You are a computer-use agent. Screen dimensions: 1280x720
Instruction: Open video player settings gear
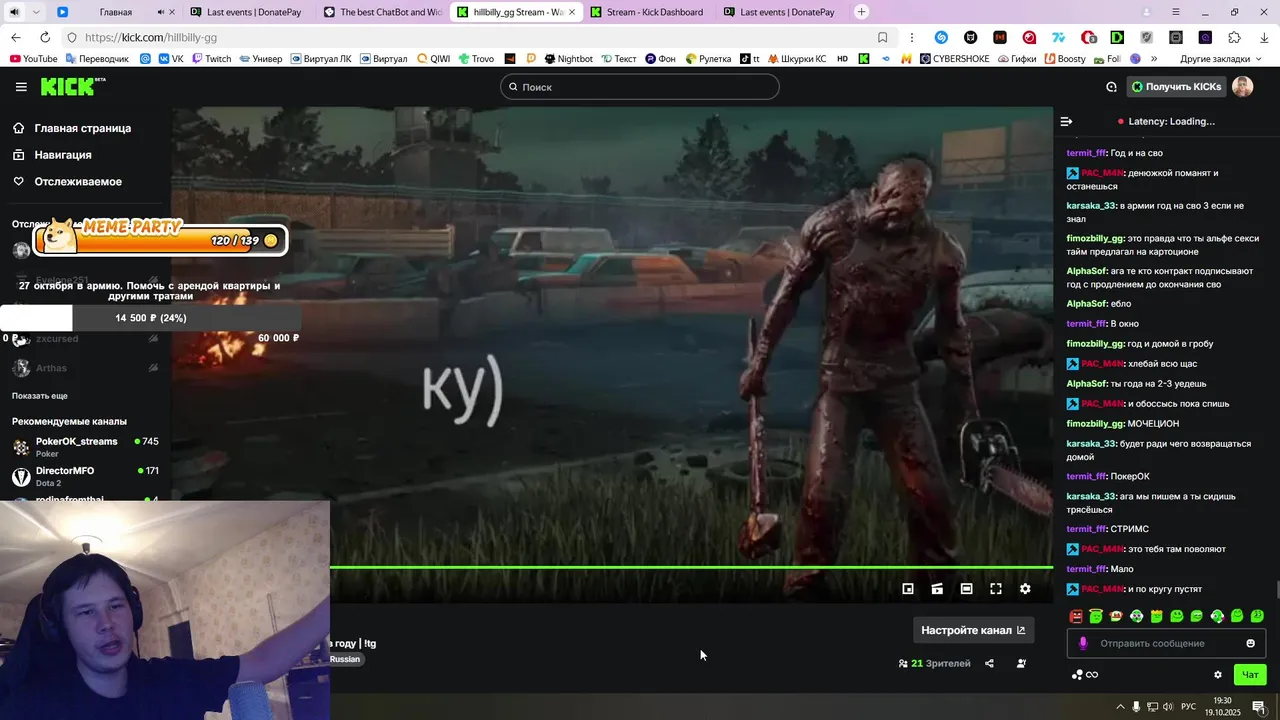point(1025,589)
